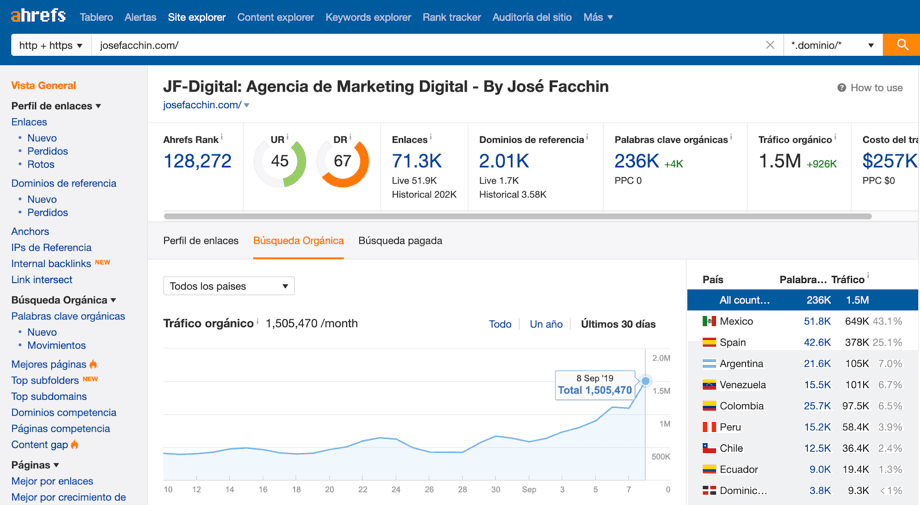Viewport: 920px width, 505px height.
Task: Select the Búsqueda Orgánica tab
Action: (x=298, y=241)
